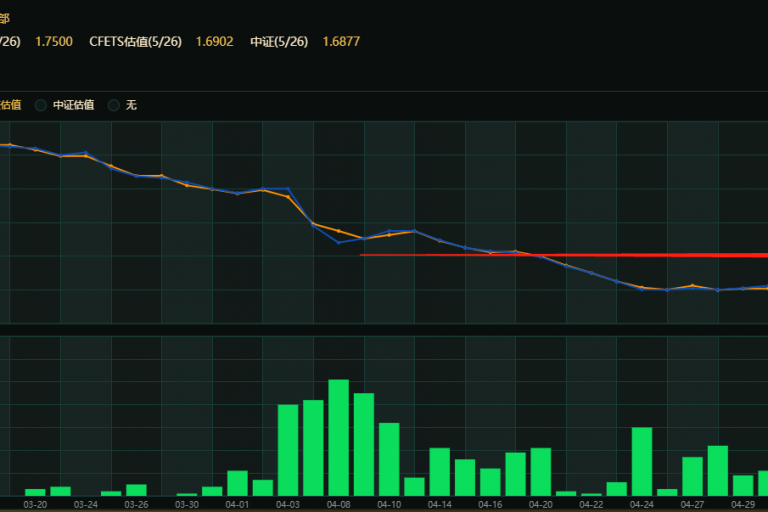This screenshot has width=768, height=512.
Task: Click the CFETS估值(5/26) label
Action: tap(135, 41)
